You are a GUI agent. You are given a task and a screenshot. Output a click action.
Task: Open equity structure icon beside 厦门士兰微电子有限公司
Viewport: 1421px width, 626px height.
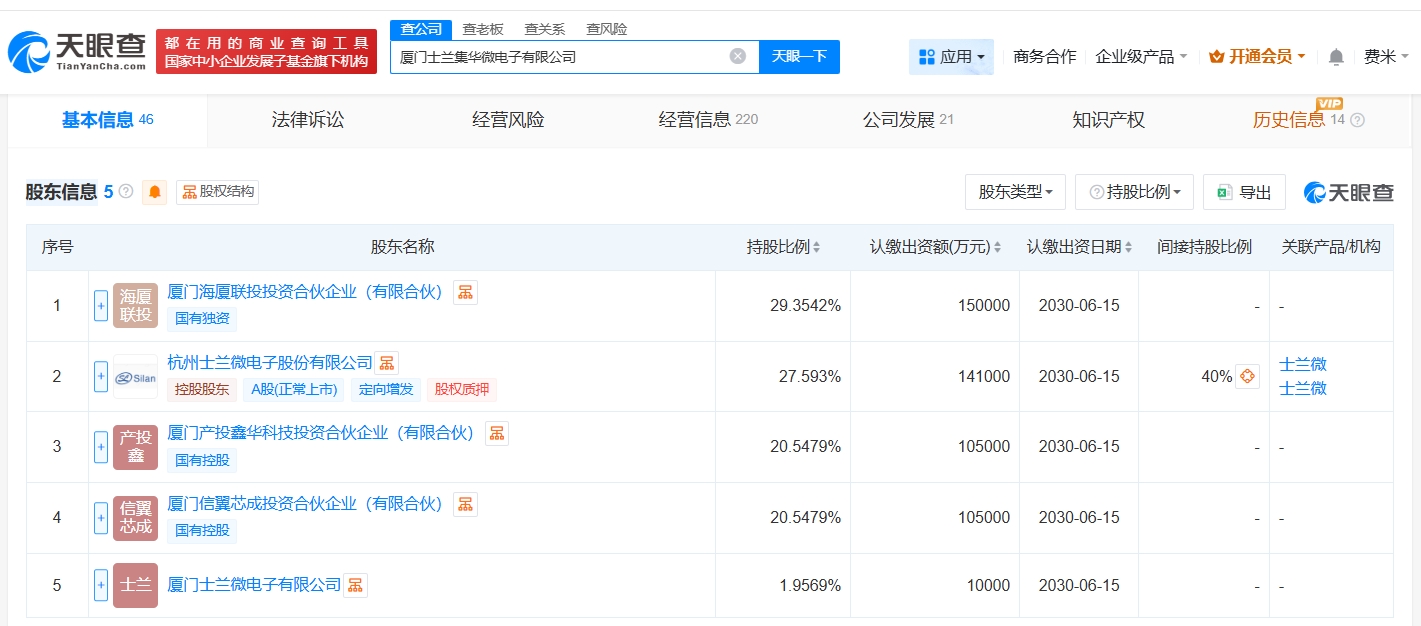(355, 585)
